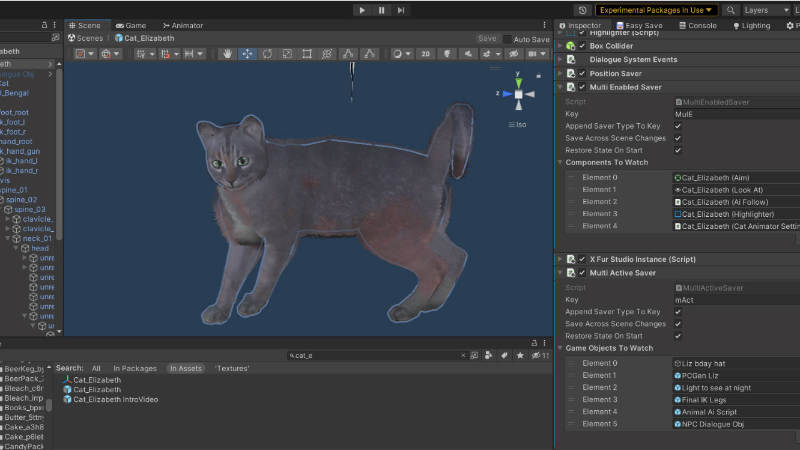This screenshot has width=800, height=450.
Task: Select head node in hierarchy
Action: (x=40, y=248)
